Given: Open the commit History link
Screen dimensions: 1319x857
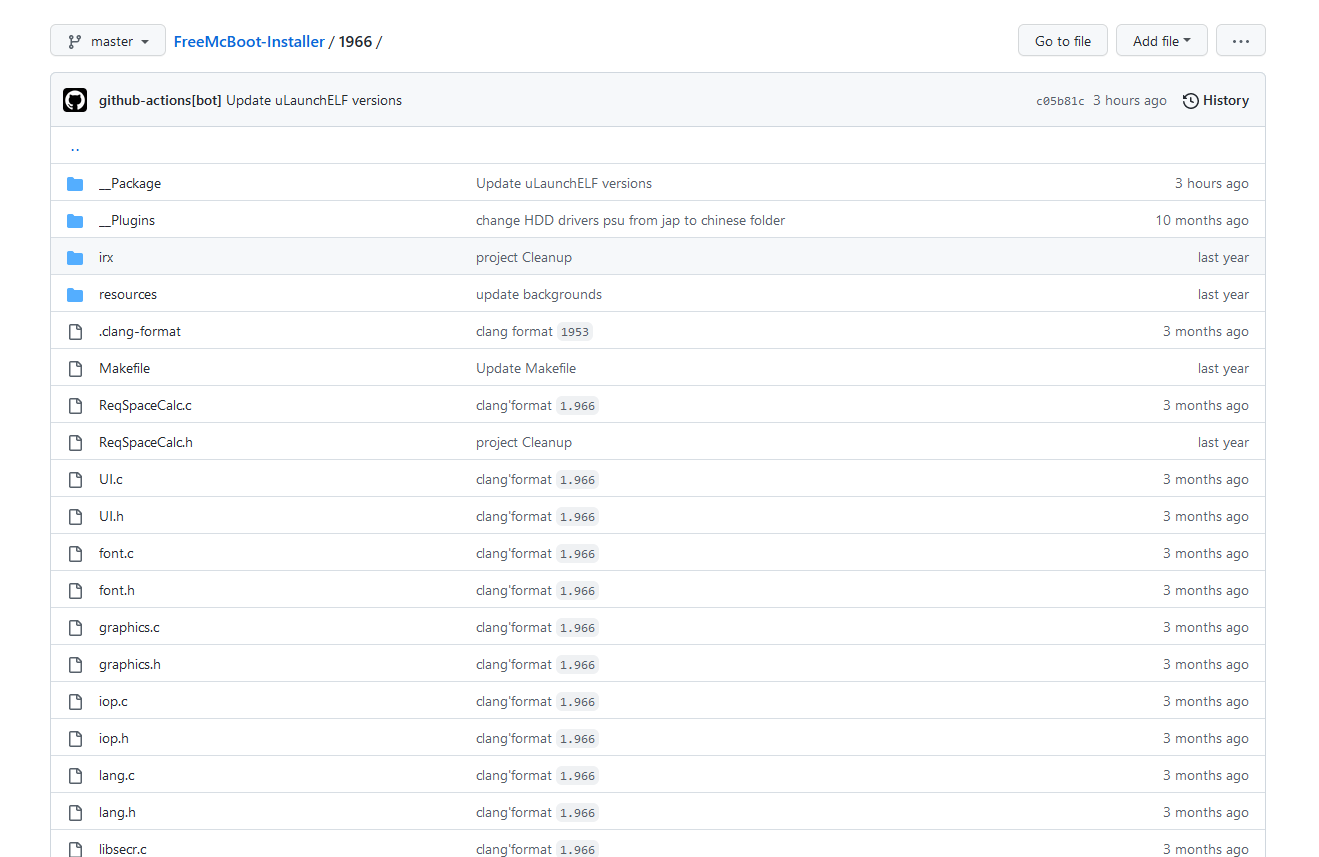Looking at the screenshot, I should tap(1215, 100).
